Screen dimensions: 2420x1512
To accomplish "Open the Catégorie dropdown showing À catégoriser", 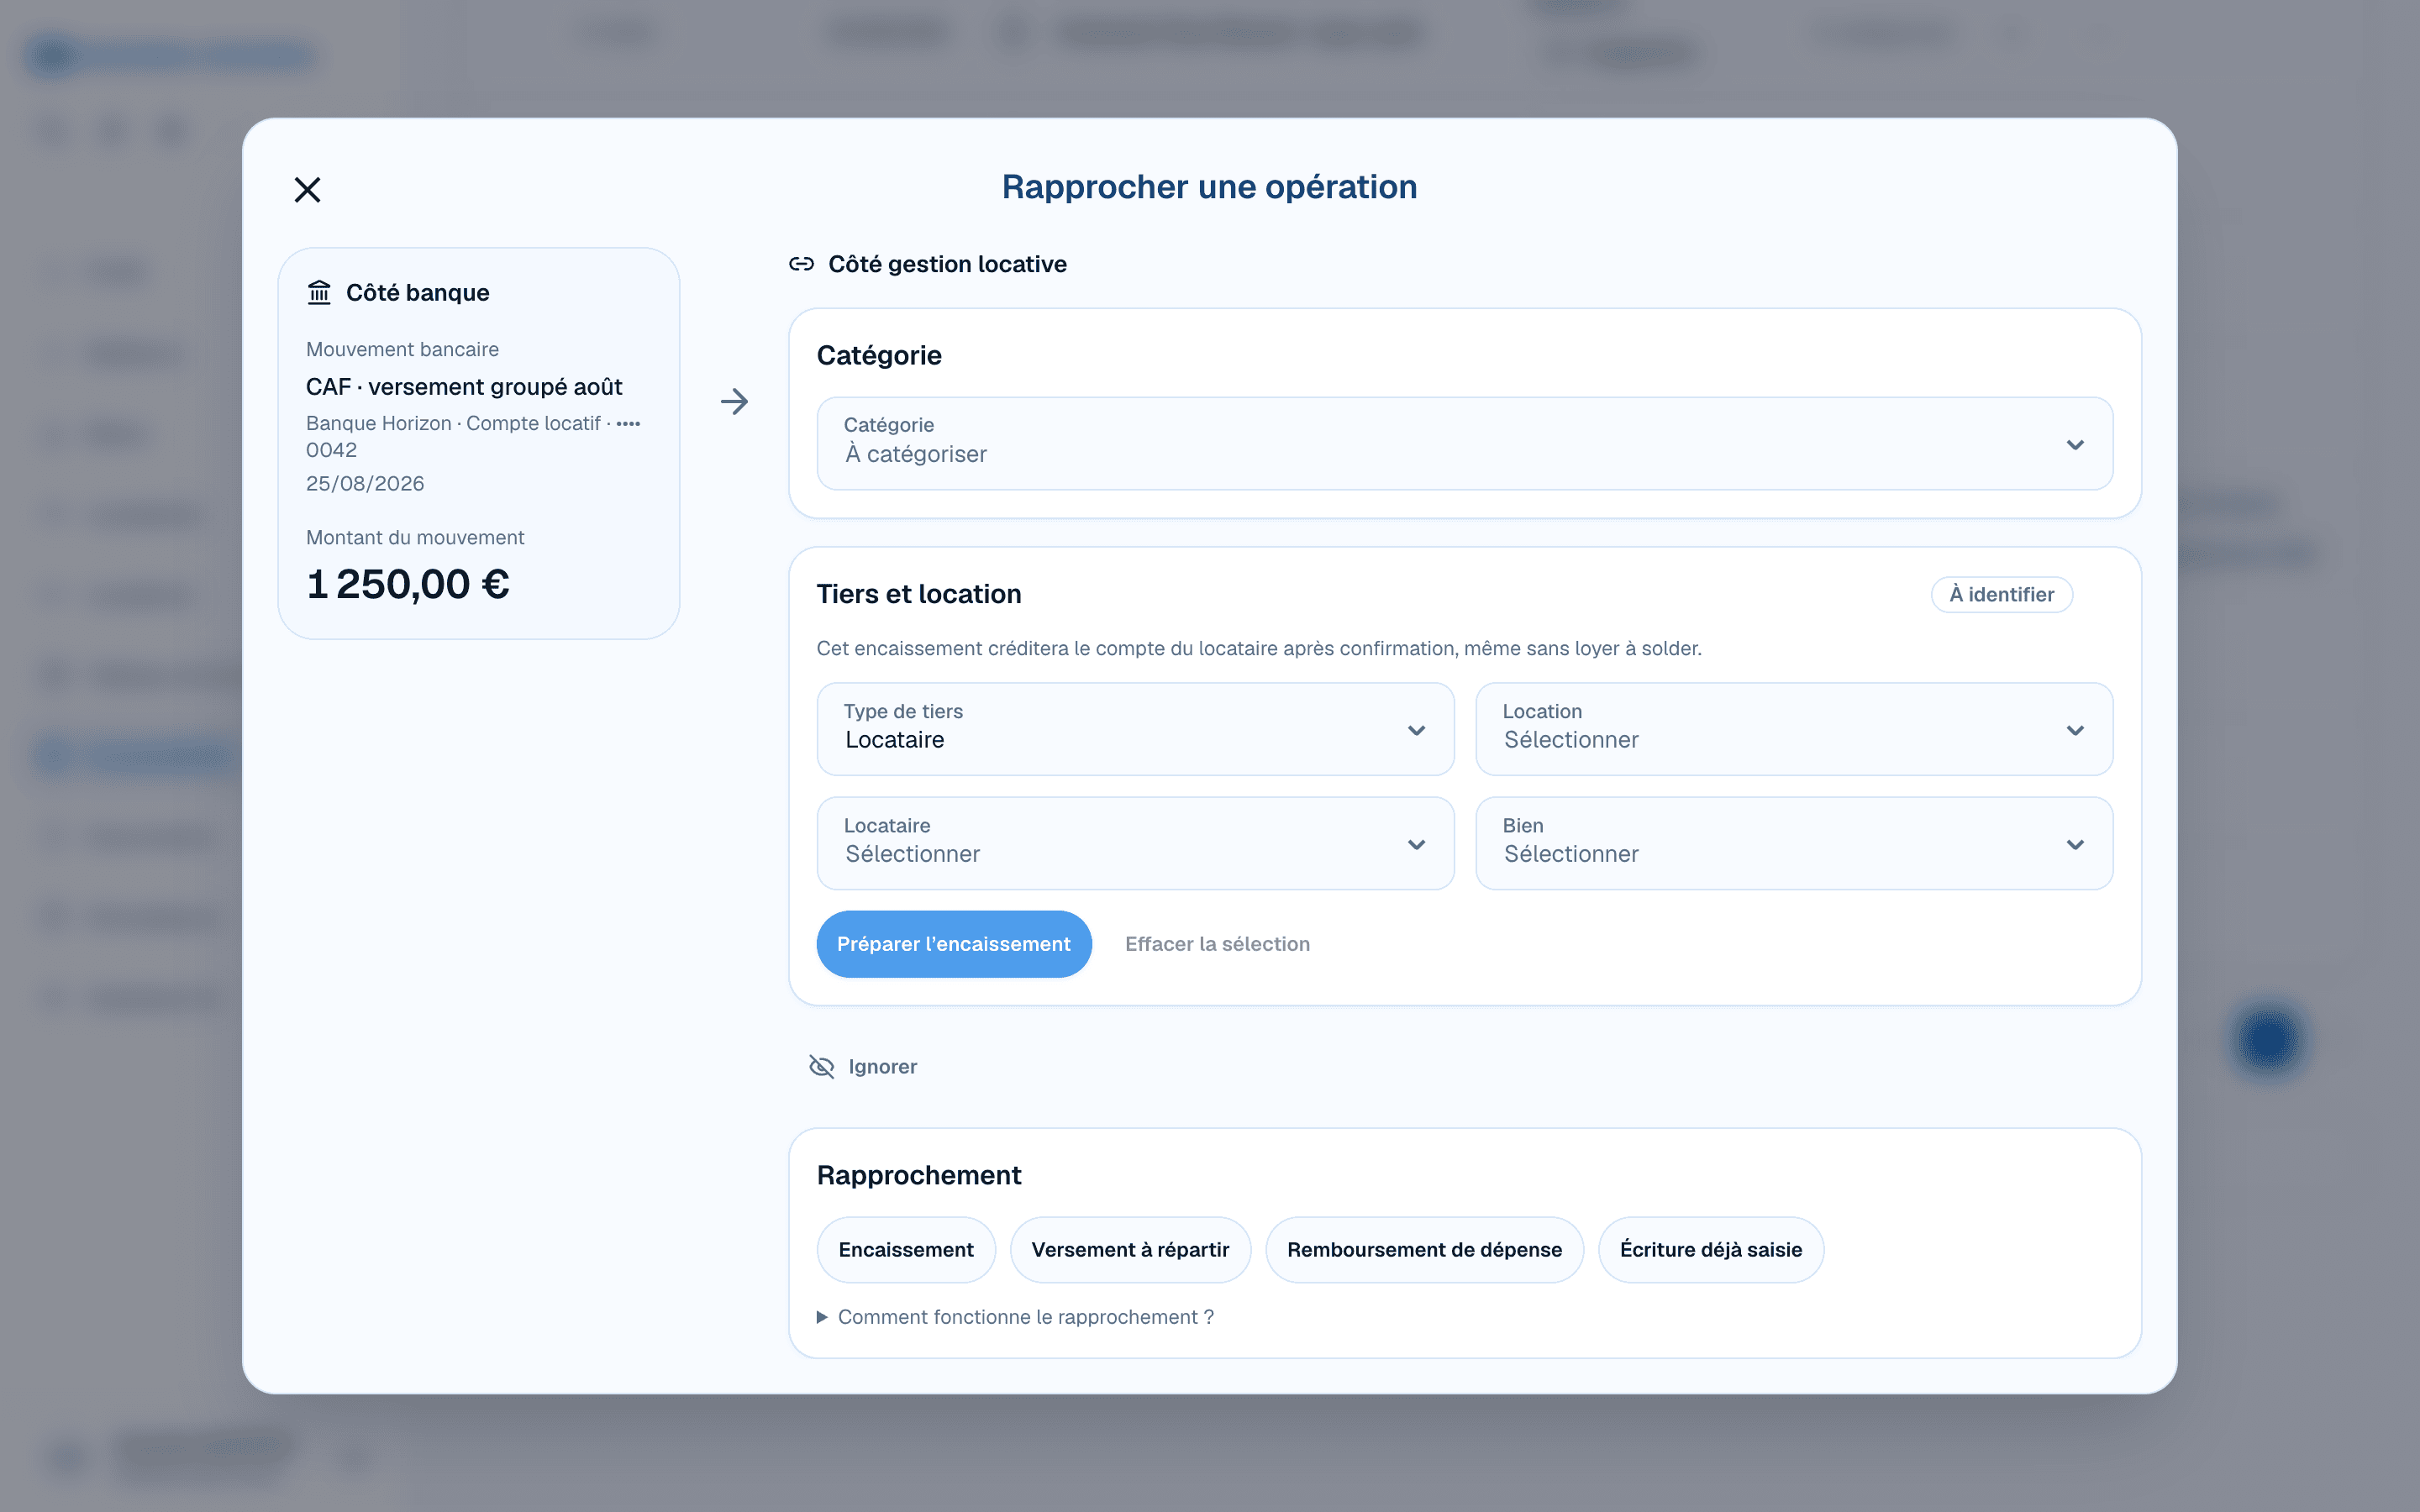I will pos(1464,444).
